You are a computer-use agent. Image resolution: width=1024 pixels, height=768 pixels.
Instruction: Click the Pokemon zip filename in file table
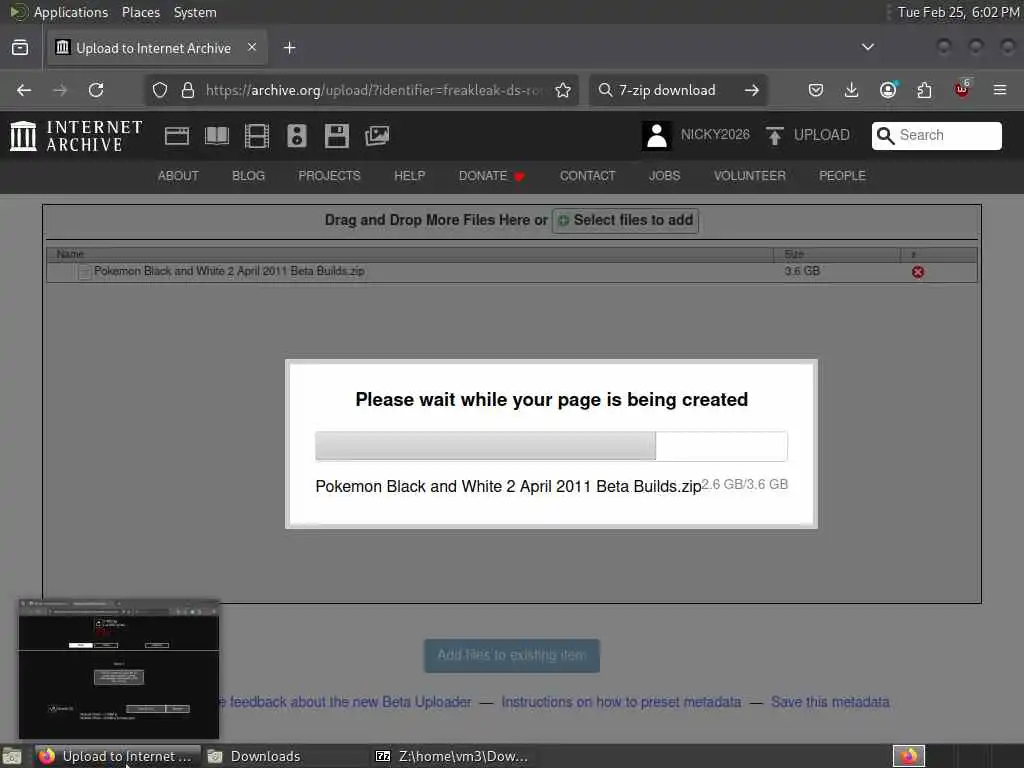229,271
